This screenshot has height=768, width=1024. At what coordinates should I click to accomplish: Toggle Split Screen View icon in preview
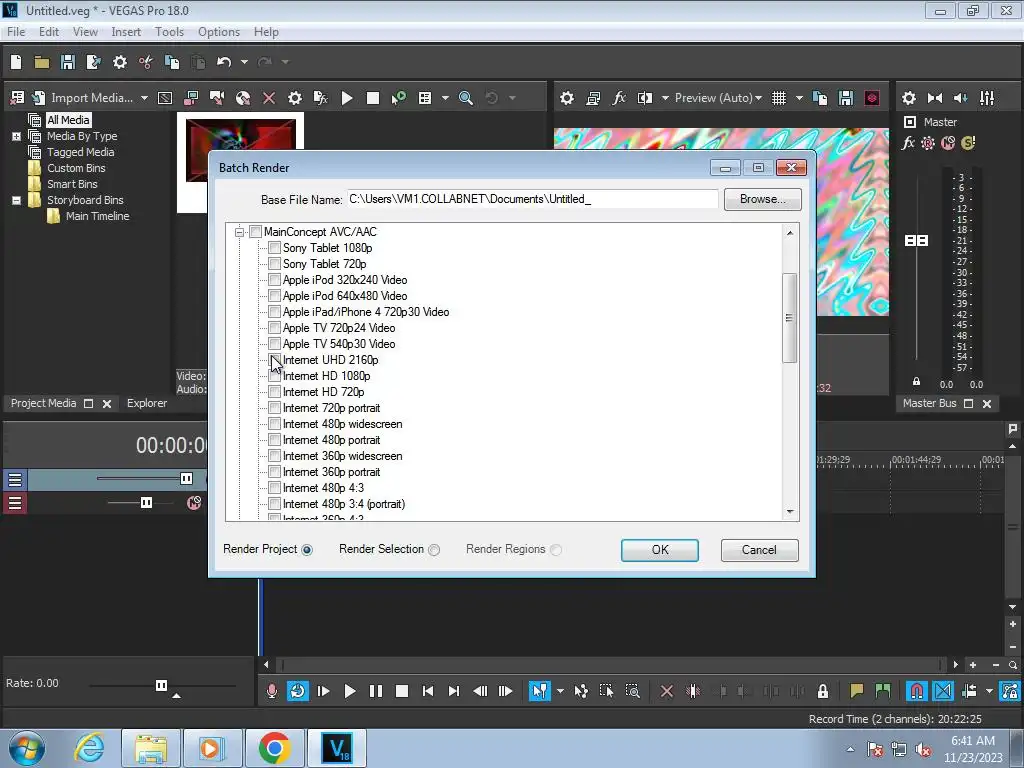coord(645,98)
